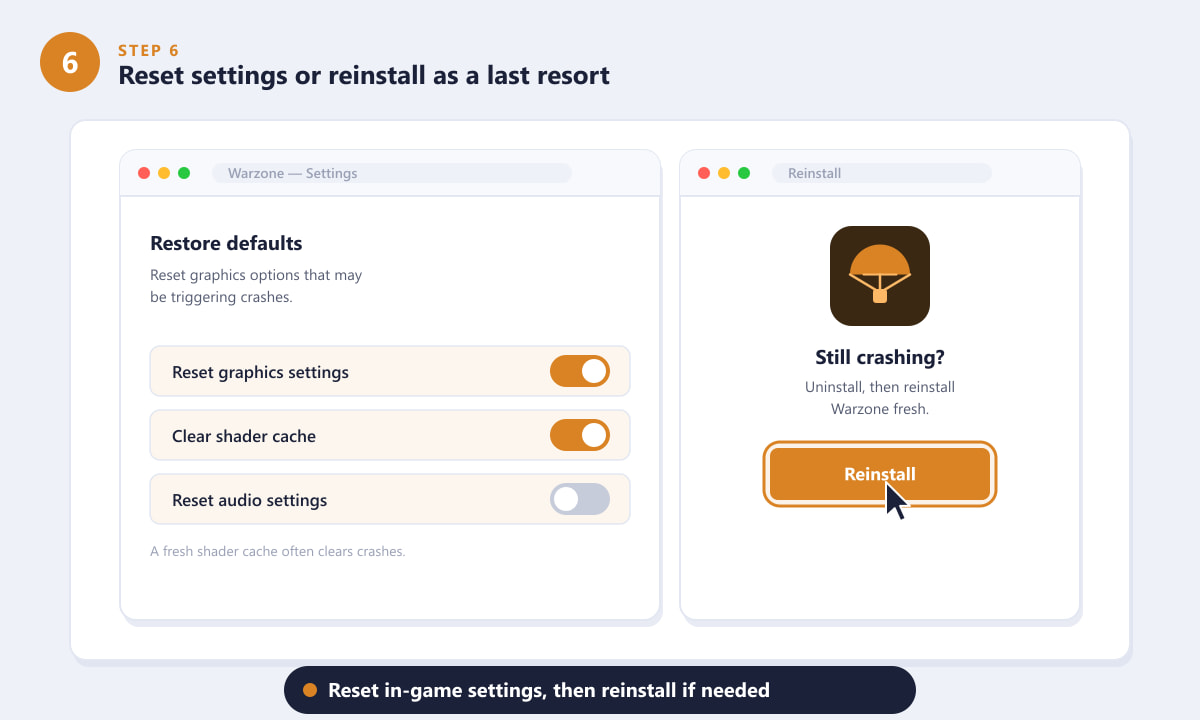Image resolution: width=1200 pixels, height=720 pixels.
Task: Click the green dot on the Reinstall window
Action: tap(744, 173)
